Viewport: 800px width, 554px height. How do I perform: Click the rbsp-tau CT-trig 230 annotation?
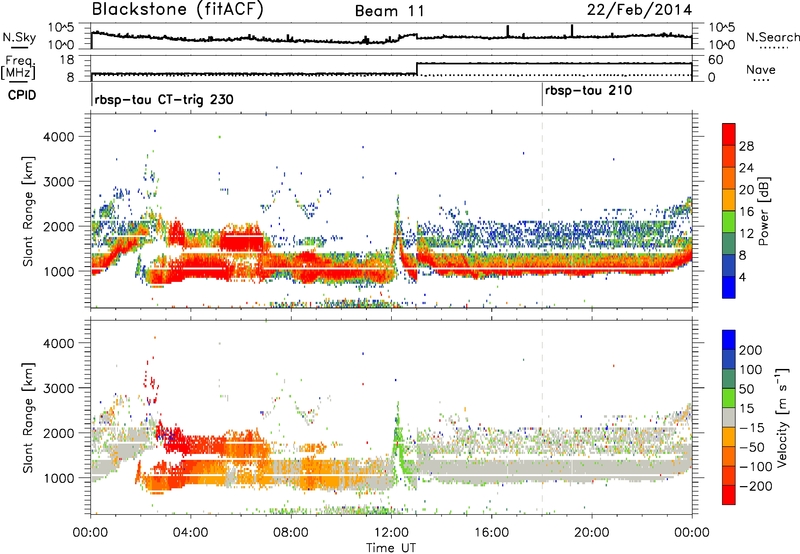pos(163,100)
